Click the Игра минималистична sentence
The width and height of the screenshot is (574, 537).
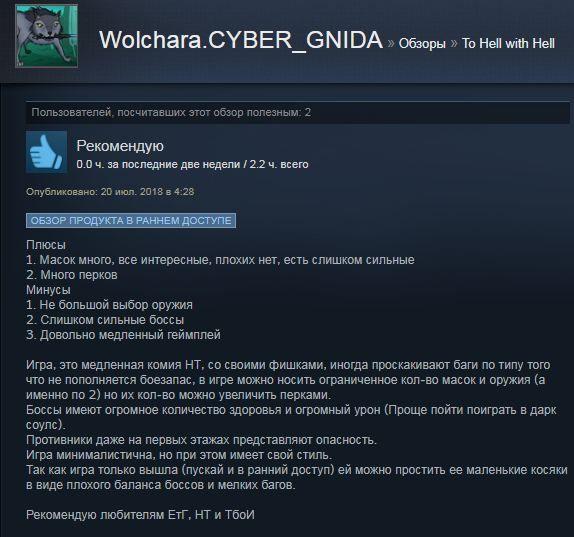click(179, 455)
